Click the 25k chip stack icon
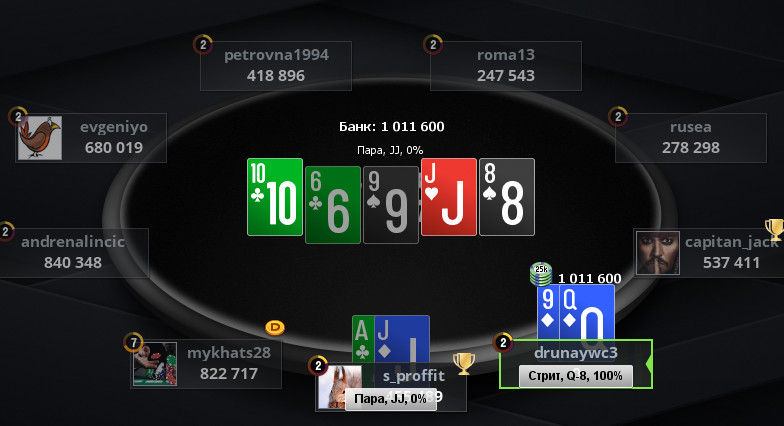Viewport: 784px width, 426px height. [541, 274]
